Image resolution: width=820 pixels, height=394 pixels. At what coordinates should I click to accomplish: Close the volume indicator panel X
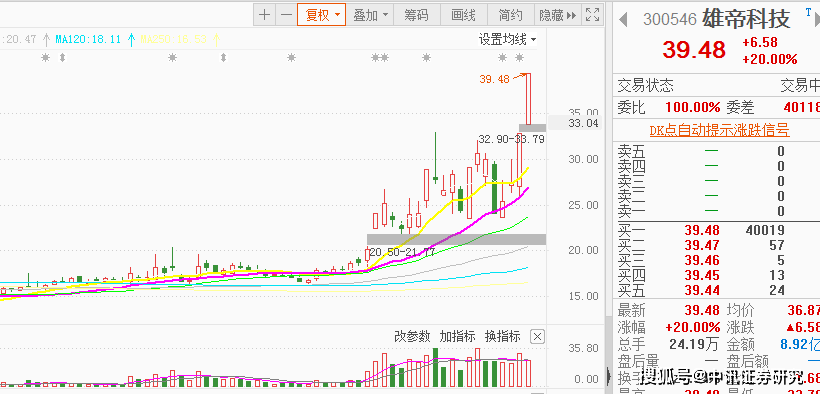[x=537, y=336]
